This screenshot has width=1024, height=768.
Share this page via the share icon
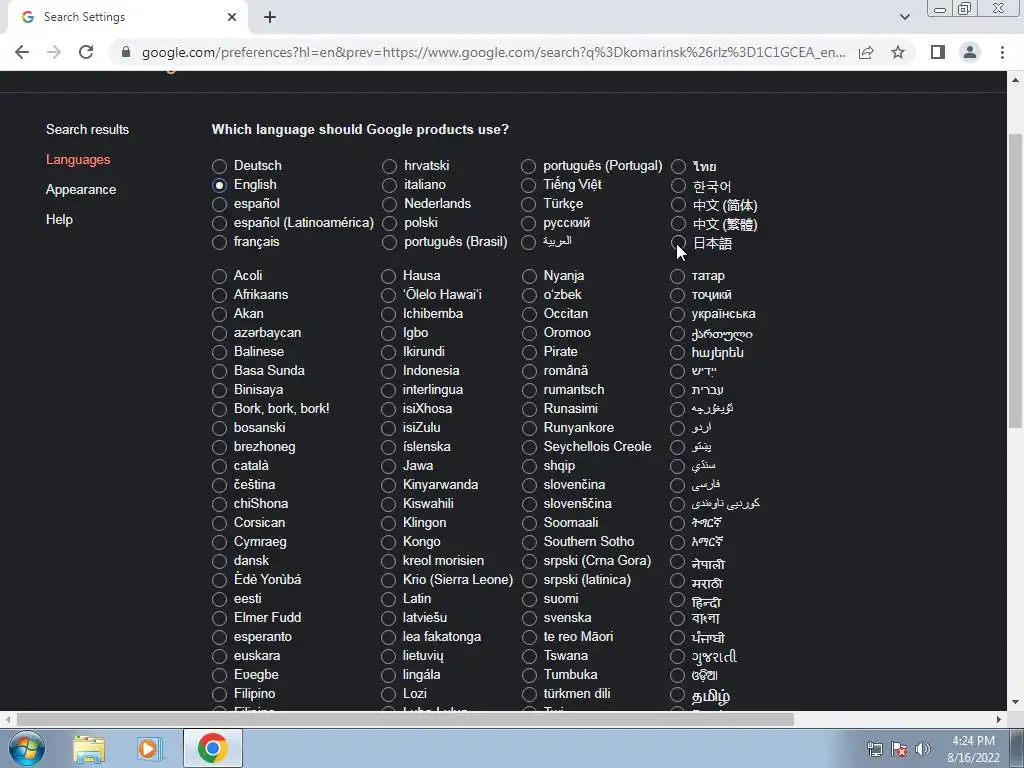click(866, 52)
